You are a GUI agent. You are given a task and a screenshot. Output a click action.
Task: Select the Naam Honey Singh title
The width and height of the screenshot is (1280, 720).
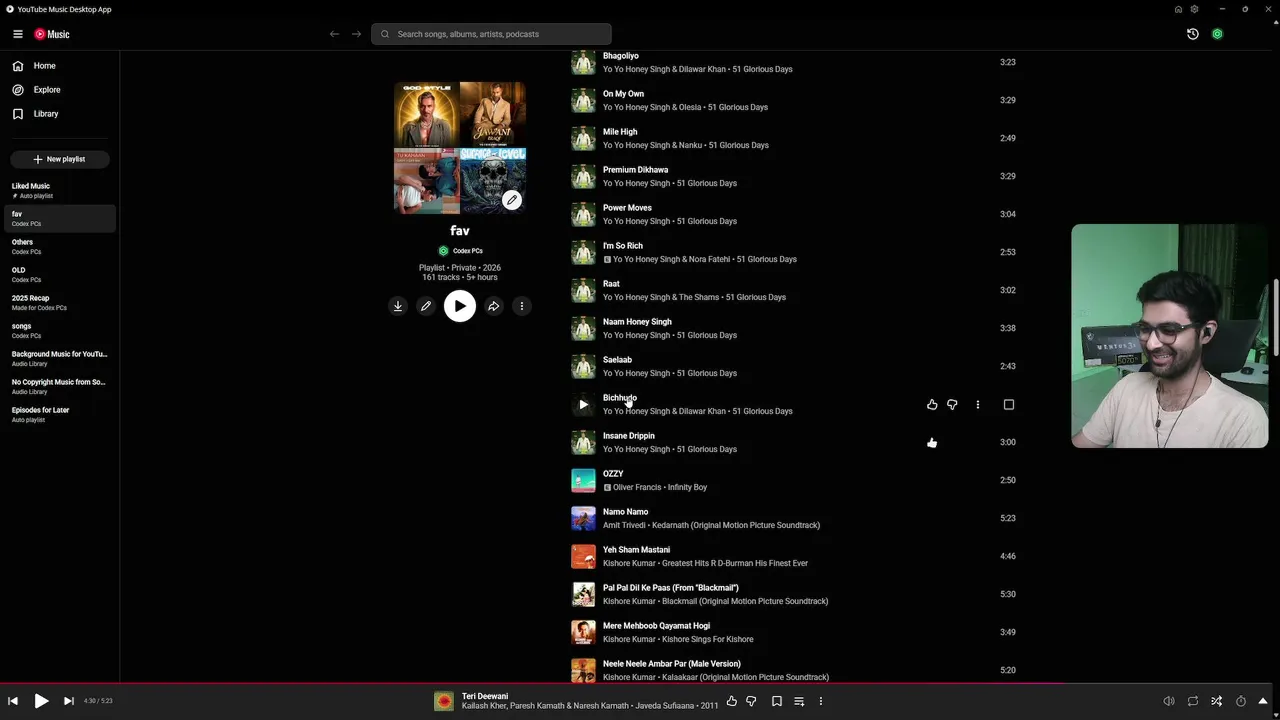coord(637,322)
